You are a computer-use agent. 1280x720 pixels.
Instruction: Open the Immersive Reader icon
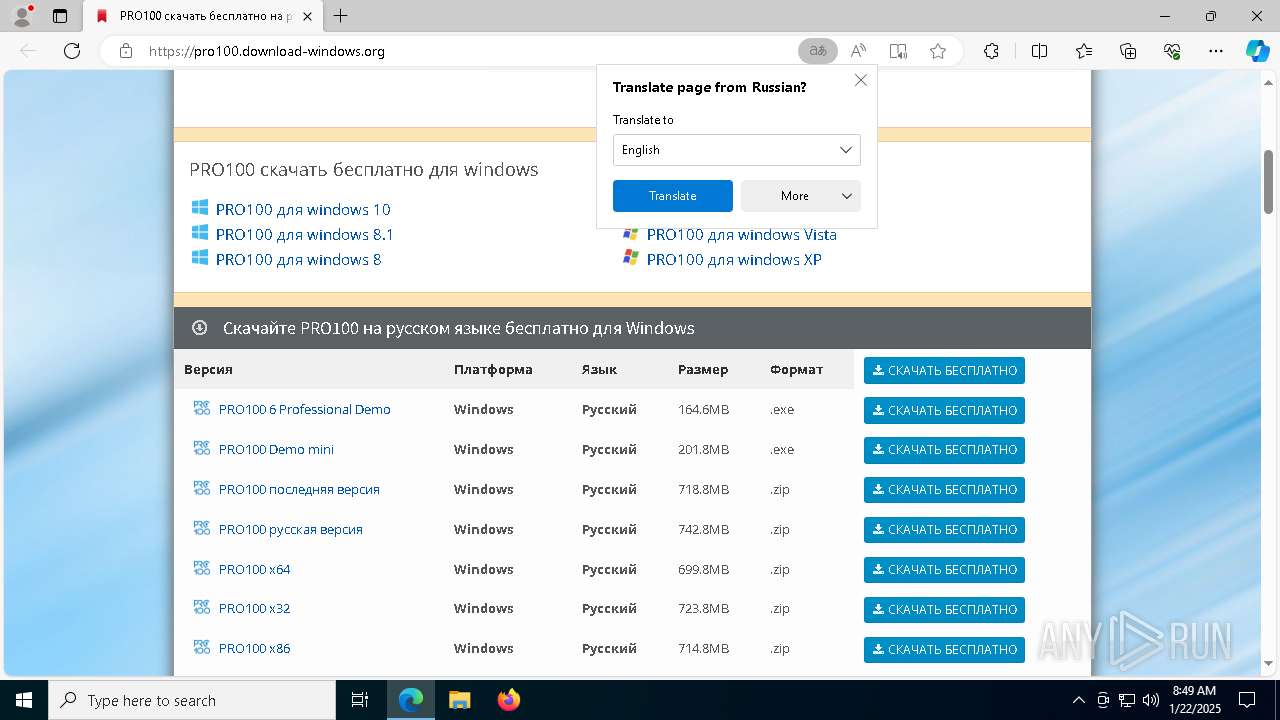pos(898,51)
